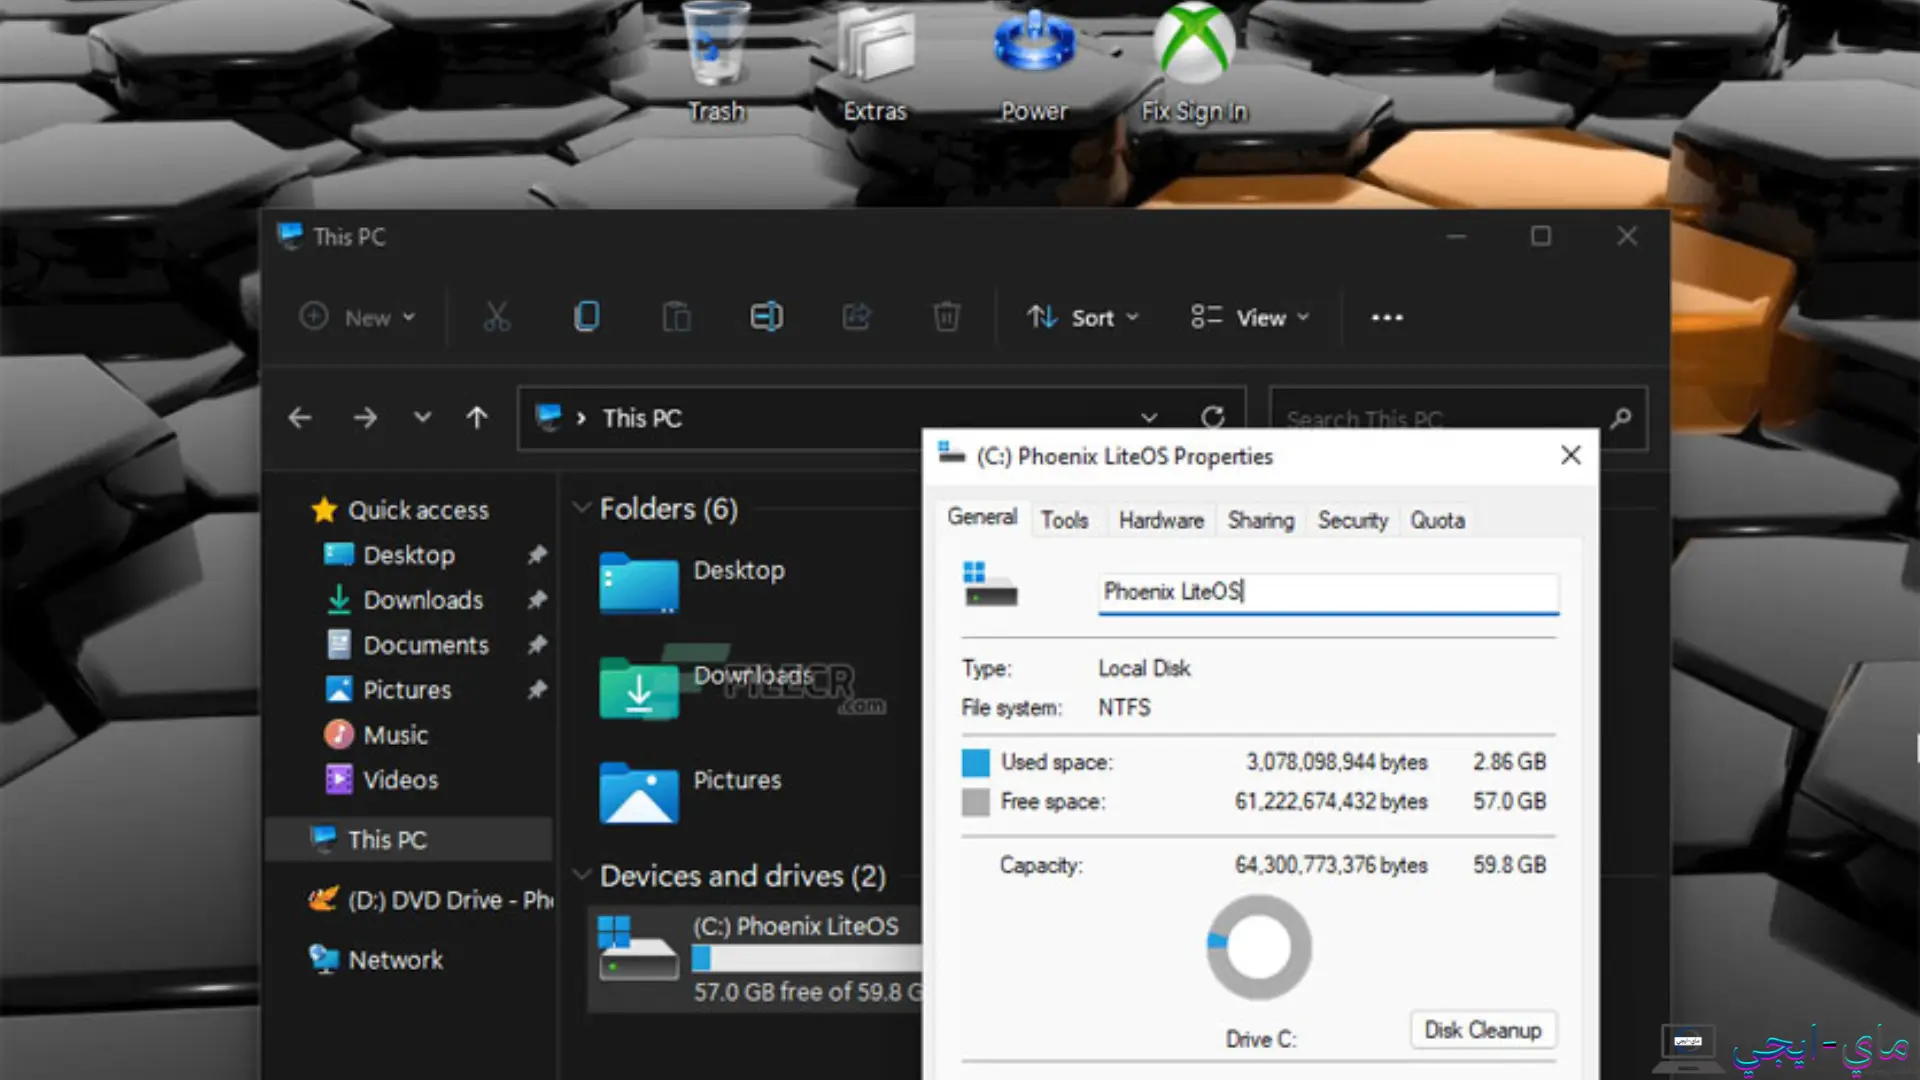Click the Delete trash icon in toolbar
This screenshot has width=1920, height=1080.
[946, 317]
